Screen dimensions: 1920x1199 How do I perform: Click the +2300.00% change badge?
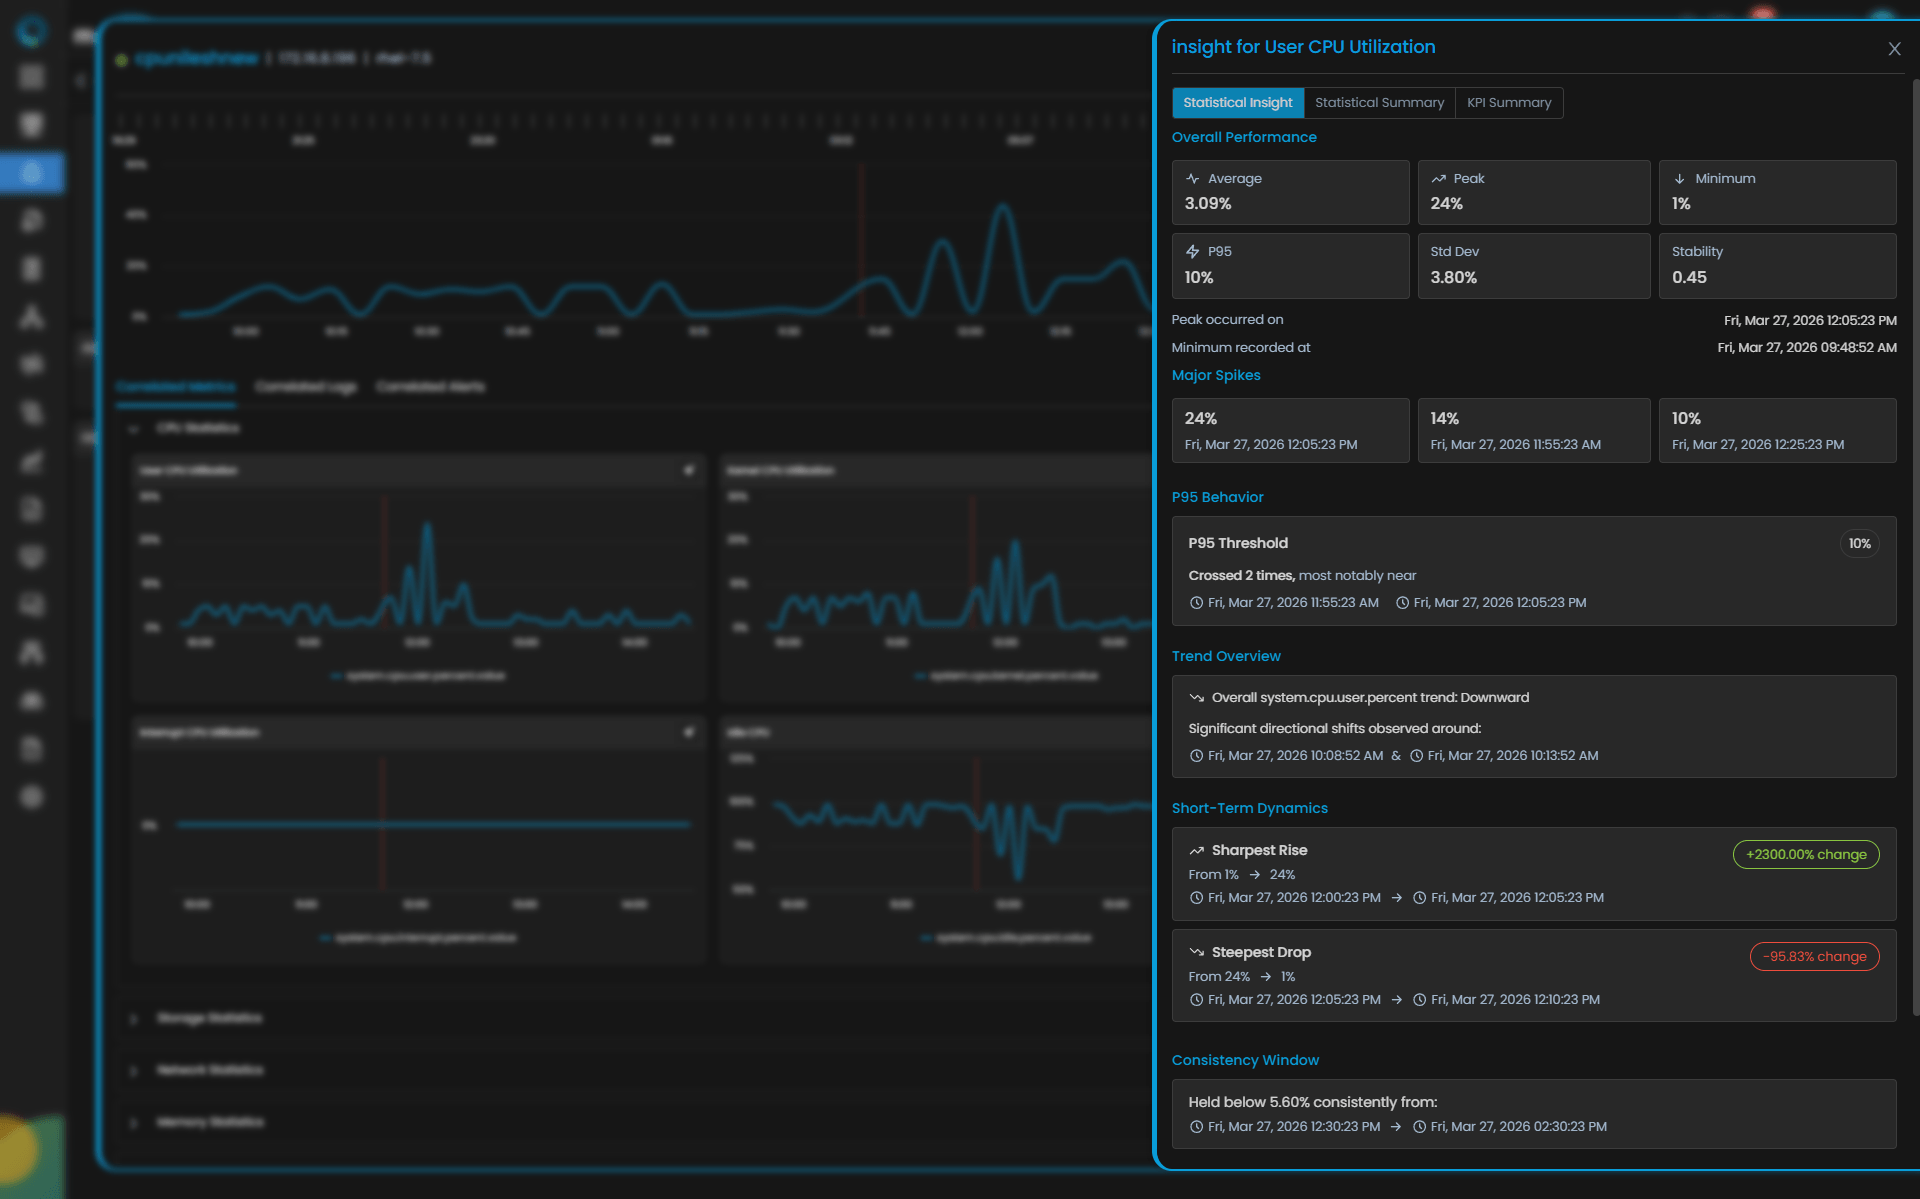point(1805,855)
